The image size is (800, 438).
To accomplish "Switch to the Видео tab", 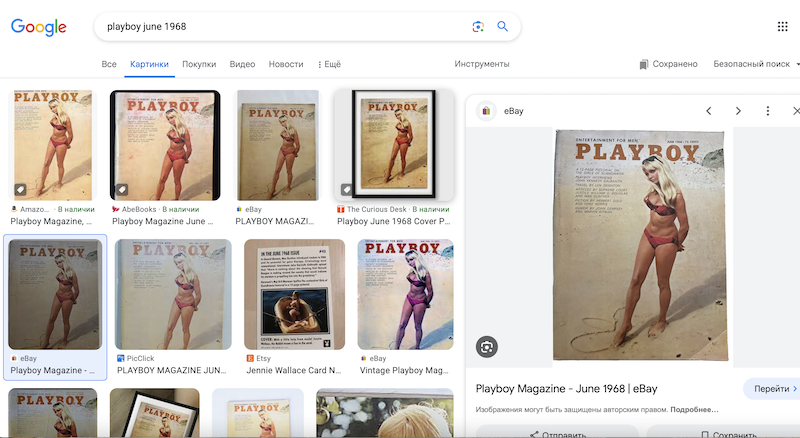I will (242, 64).
